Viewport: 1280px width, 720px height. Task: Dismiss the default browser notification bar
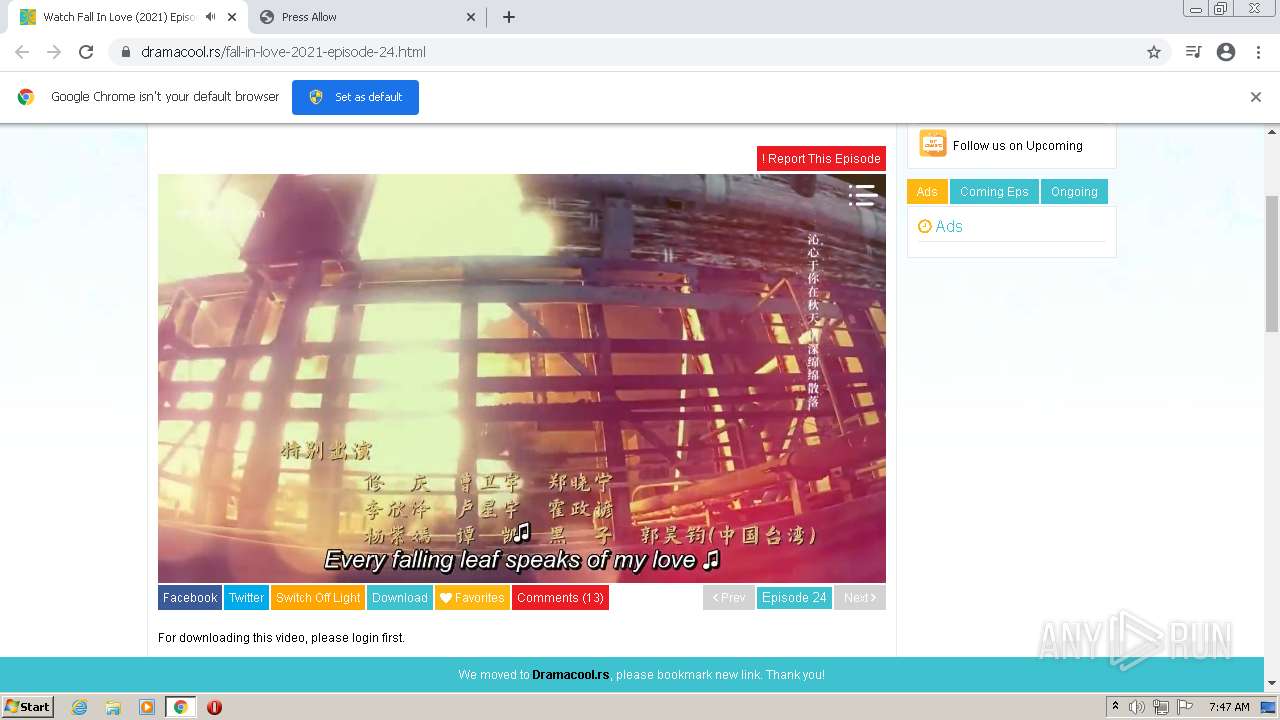click(x=1256, y=97)
